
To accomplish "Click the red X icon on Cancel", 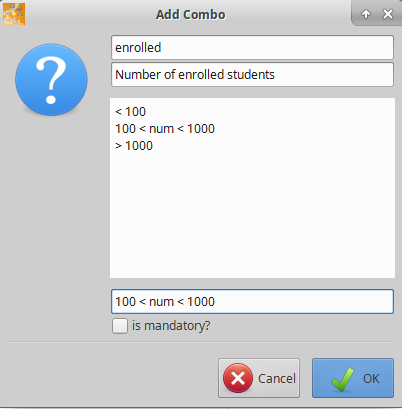I will tap(238, 378).
